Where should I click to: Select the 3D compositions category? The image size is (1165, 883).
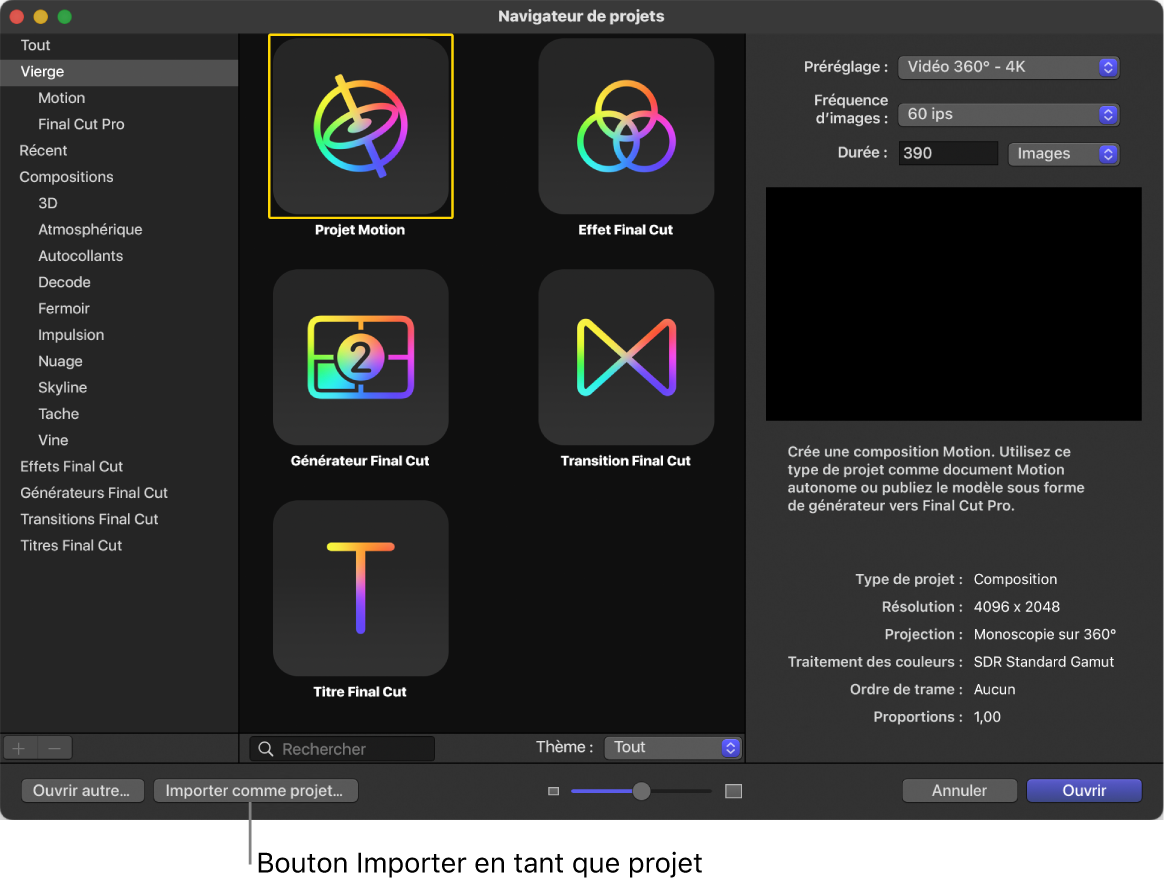pyautogui.click(x=119, y=204)
